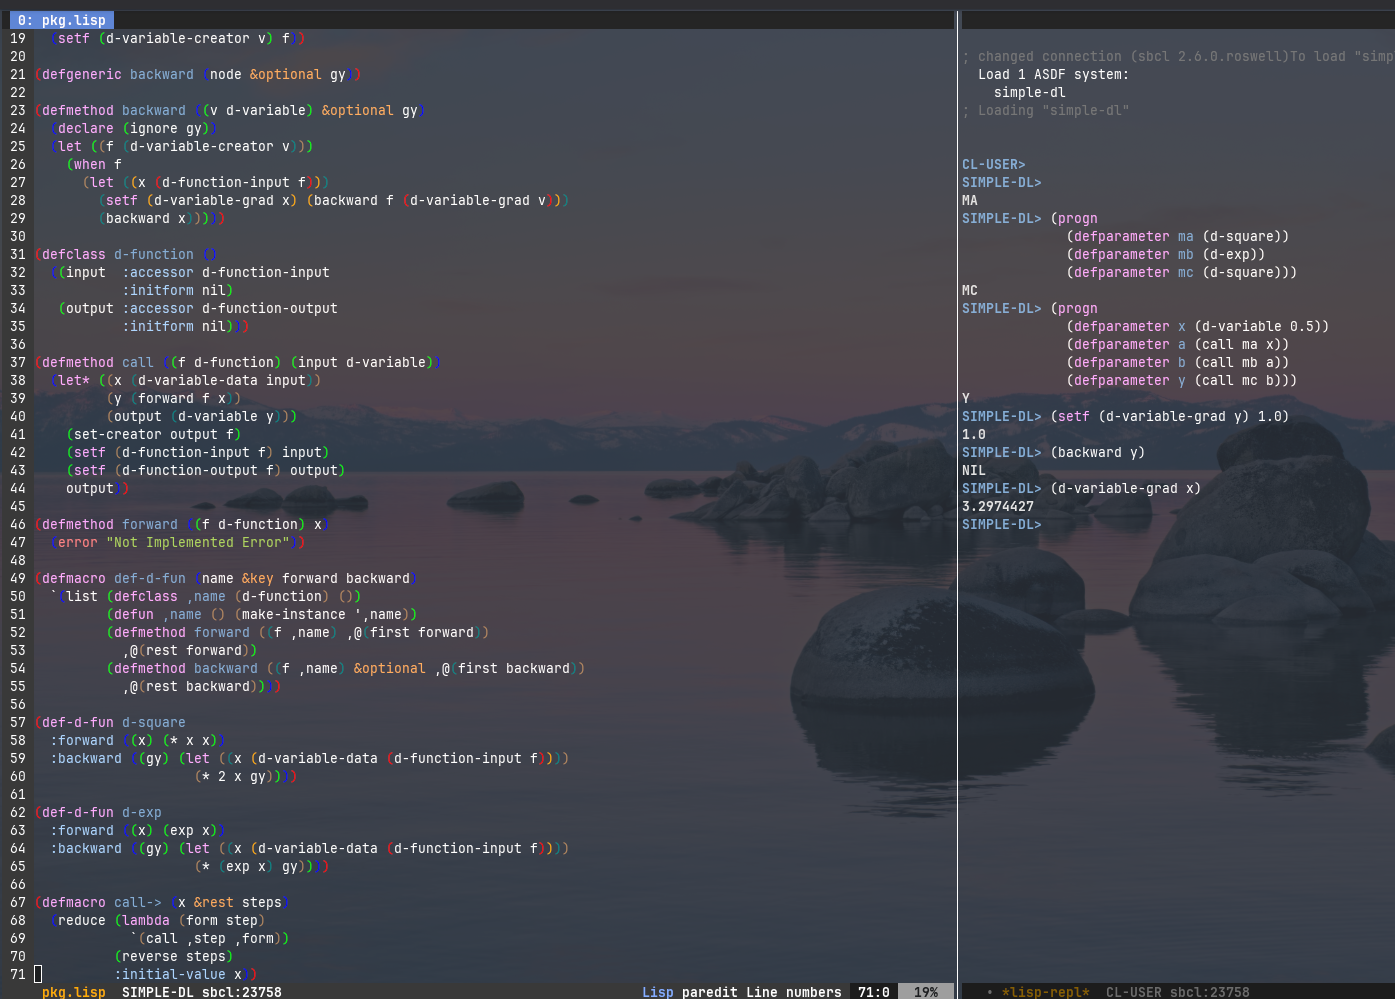Screen dimensions: 1395x999
Task: Click pkg.lisp buffer name in mode line
Action: point(73,992)
